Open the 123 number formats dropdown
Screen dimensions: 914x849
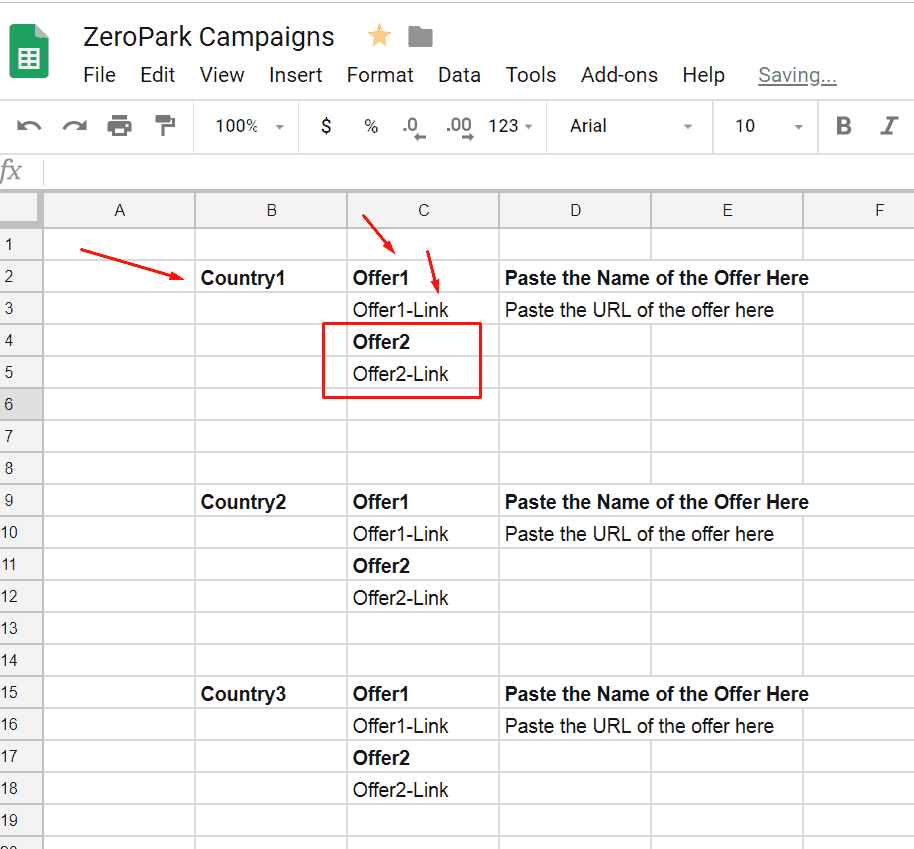tap(511, 126)
